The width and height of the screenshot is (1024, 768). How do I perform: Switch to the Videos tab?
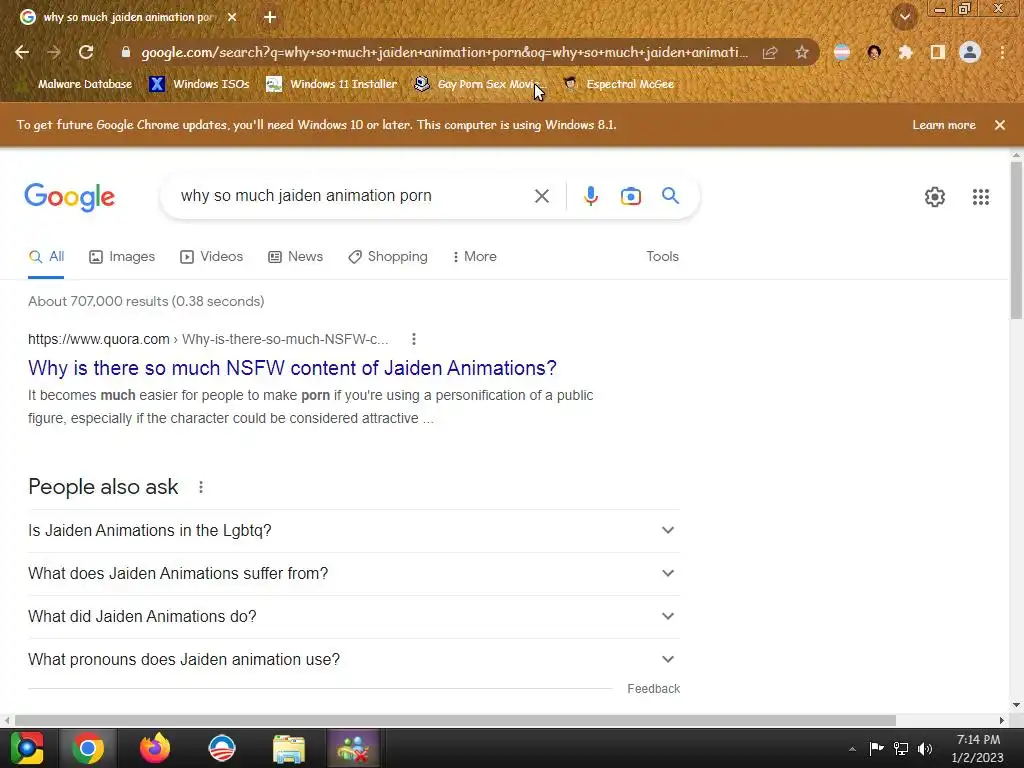coord(212,257)
